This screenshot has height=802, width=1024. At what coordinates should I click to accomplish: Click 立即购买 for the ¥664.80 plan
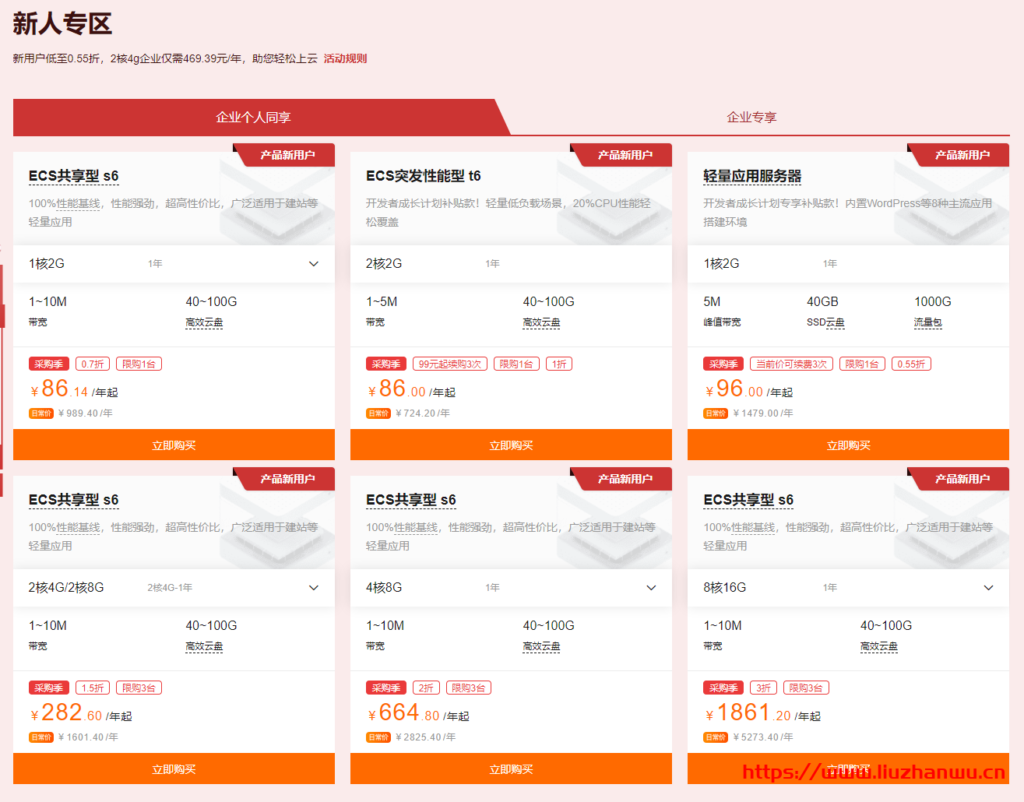pos(511,769)
